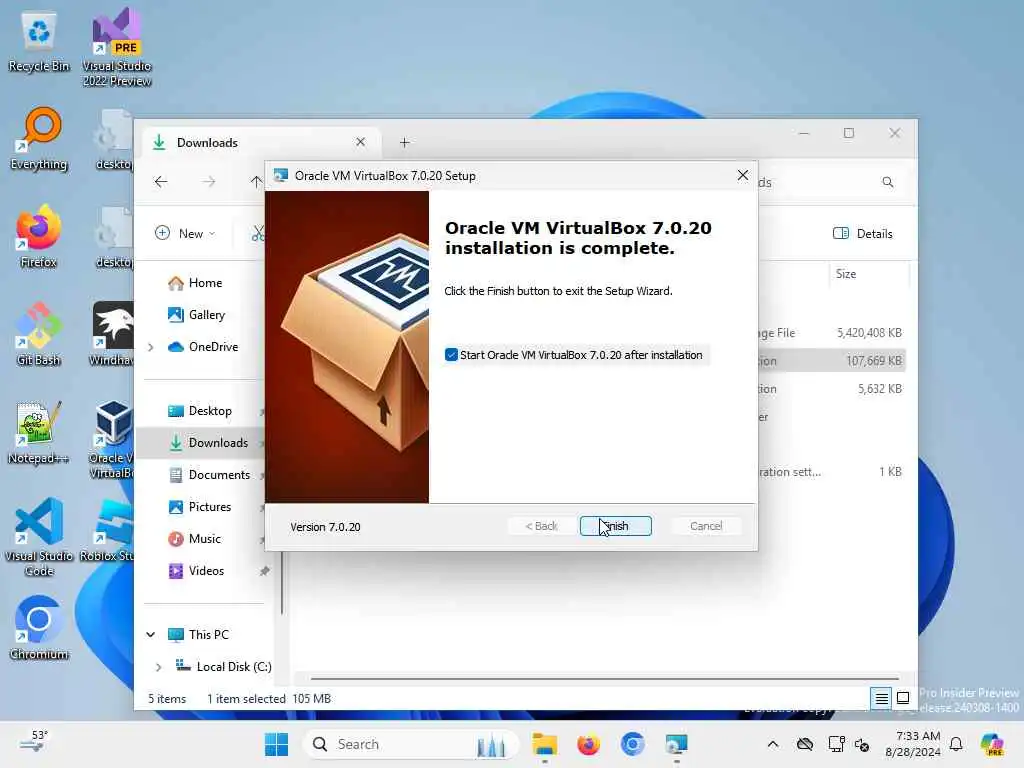Viewport: 1024px width, 768px height.
Task: Expand the OneDrive tree node
Action: 151,347
